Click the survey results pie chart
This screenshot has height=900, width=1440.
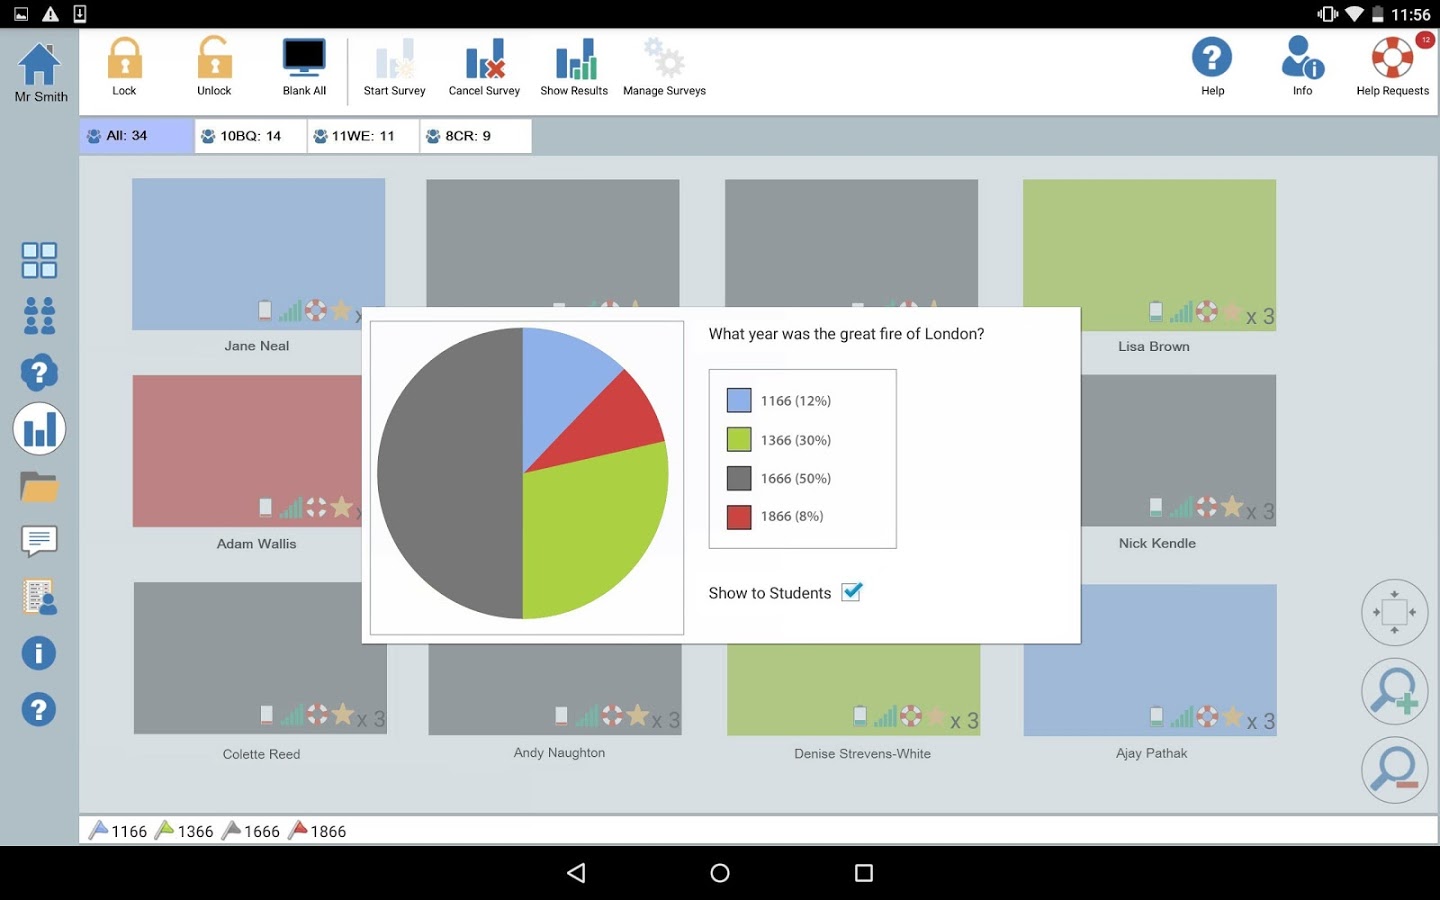pyautogui.click(x=523, y=473)
